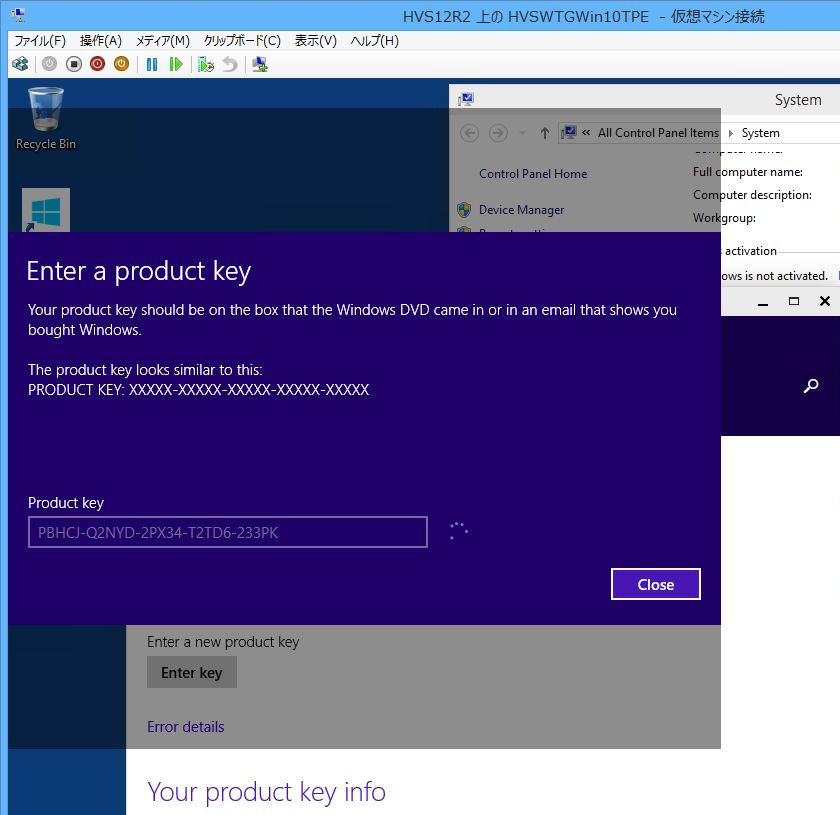This screenshot has width=840, height=815.
Task: Minimize the PC settings window
Action: coord(763,302)
